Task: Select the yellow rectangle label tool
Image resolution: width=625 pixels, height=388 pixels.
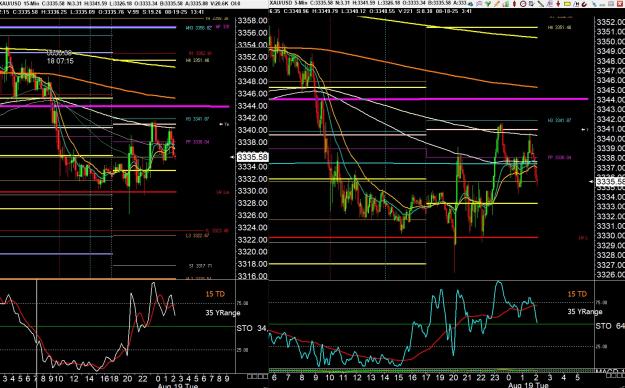Action: [x=567, y=4]
